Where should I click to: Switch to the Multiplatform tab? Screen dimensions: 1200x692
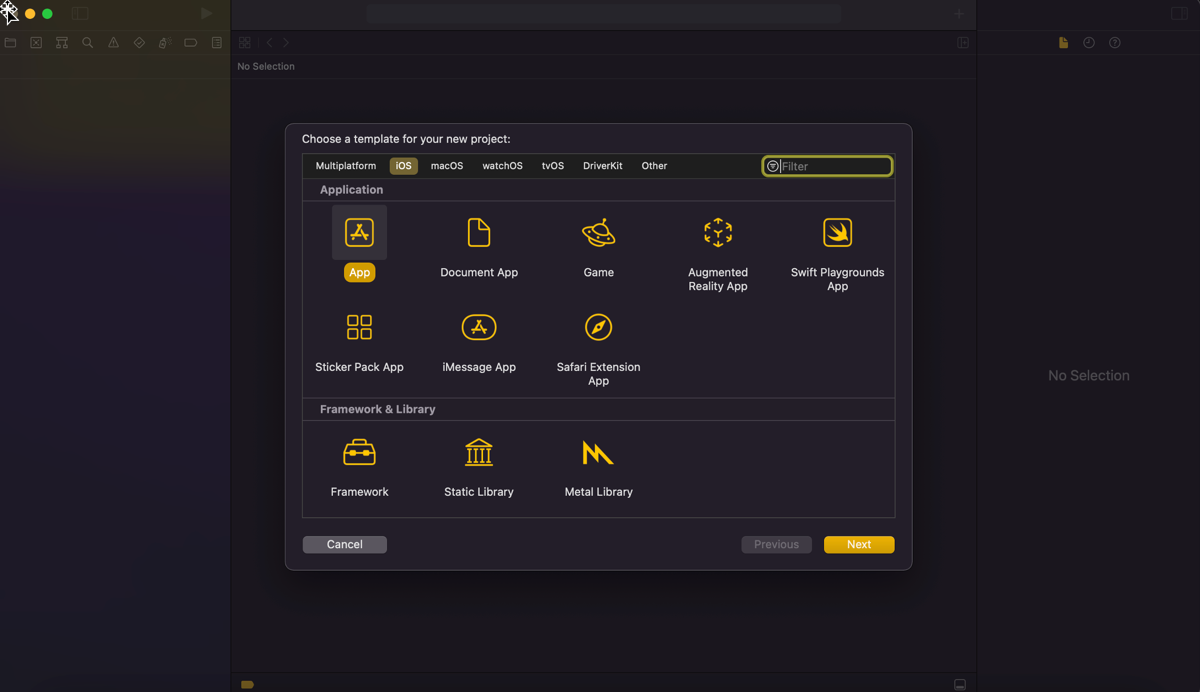(x=346, y=166)
